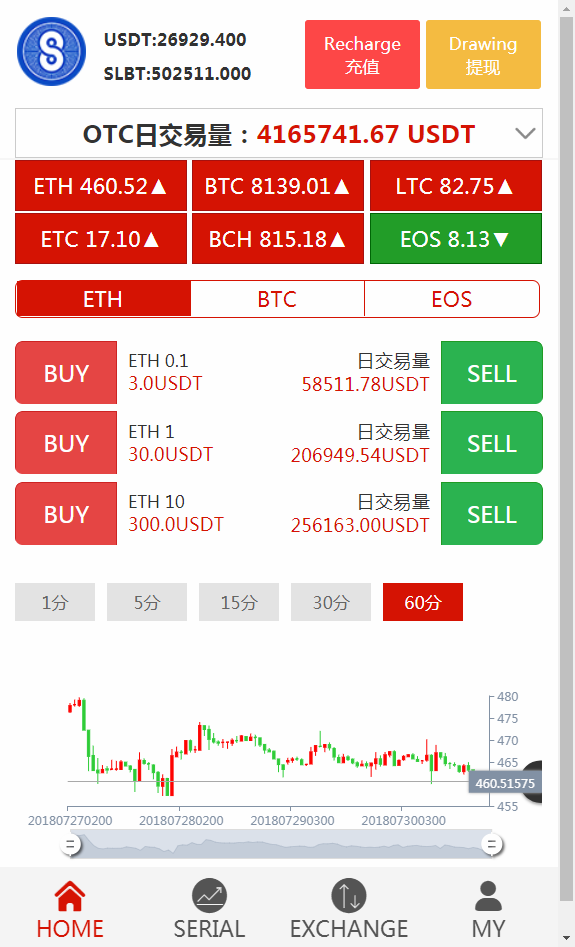The height and width of the screenshot is (947, 575).
Task: Select the 30分 chart interval
Action: 331,602
